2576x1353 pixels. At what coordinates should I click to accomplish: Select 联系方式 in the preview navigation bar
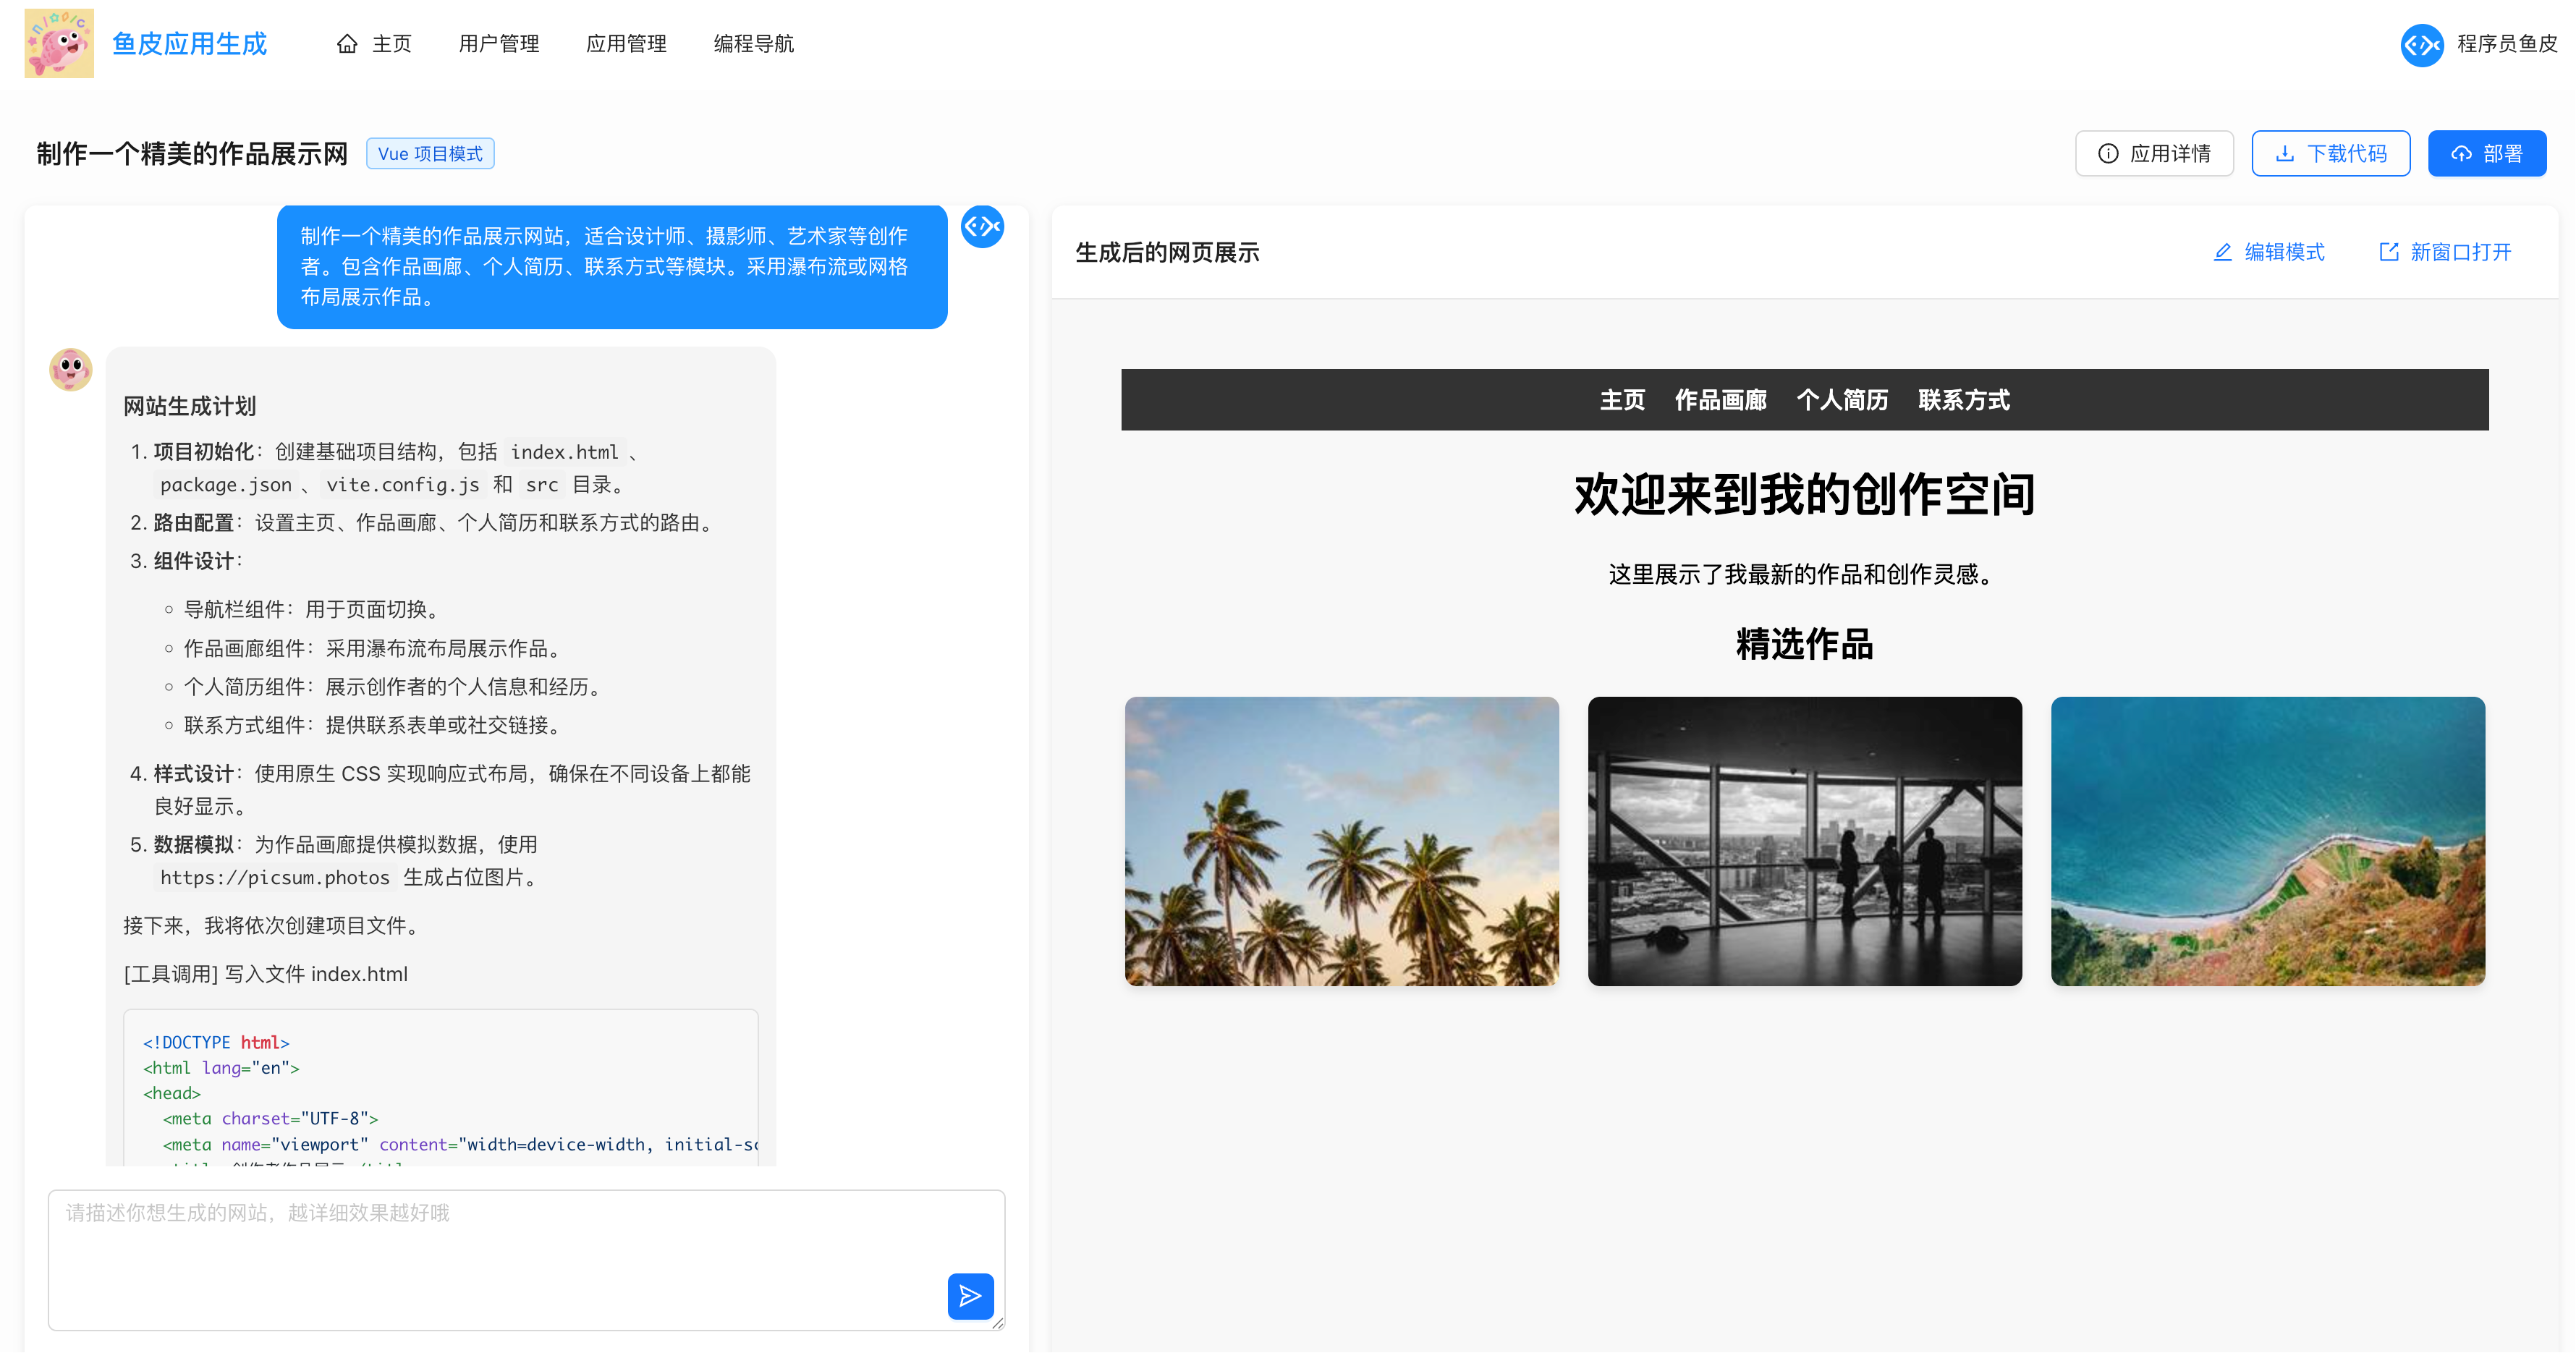(1963, 400)
